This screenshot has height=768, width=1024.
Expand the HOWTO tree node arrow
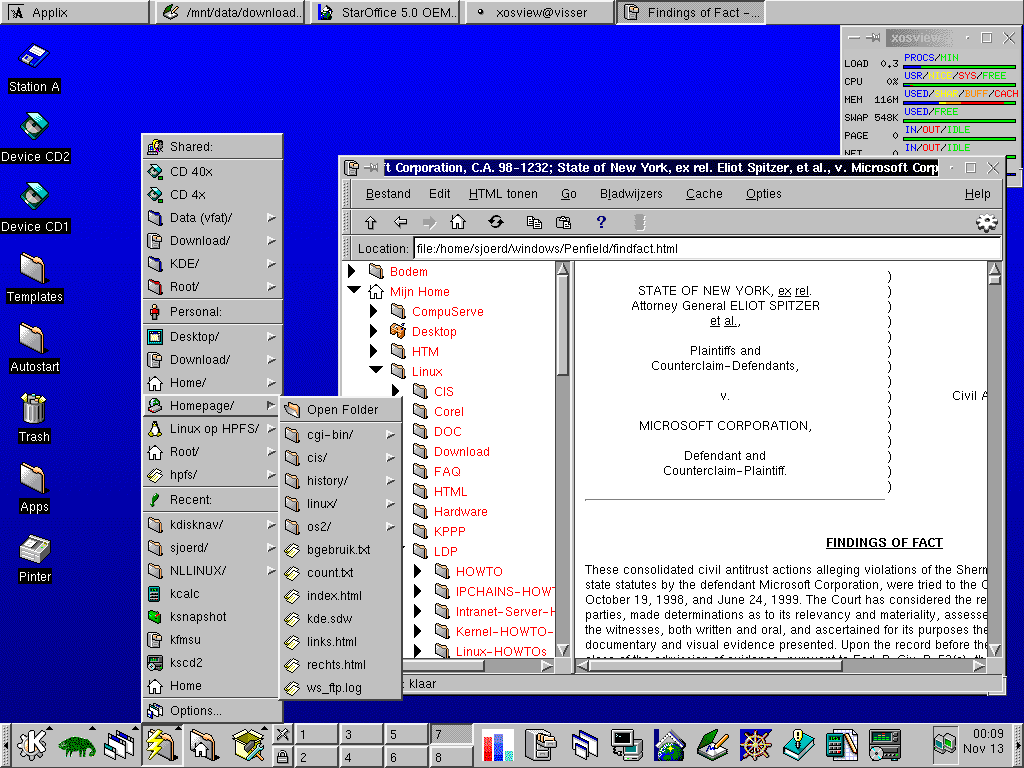point(418,571)
